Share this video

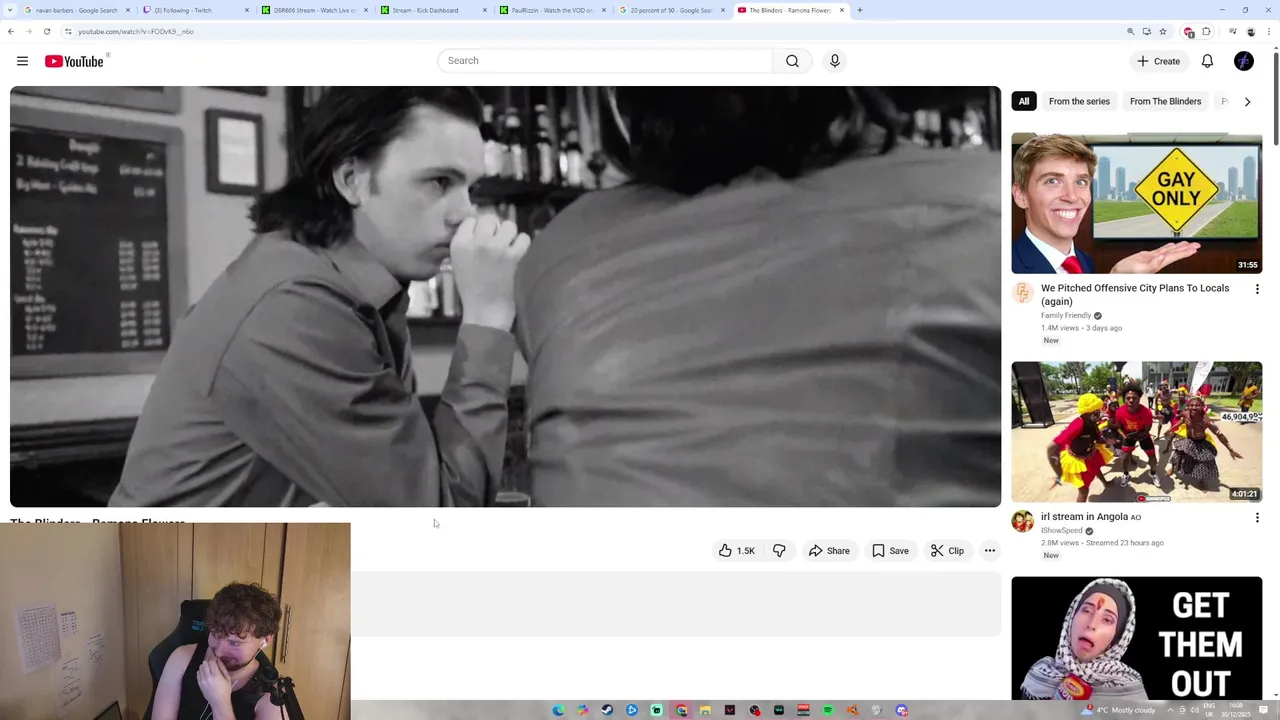tap(829, 551)
